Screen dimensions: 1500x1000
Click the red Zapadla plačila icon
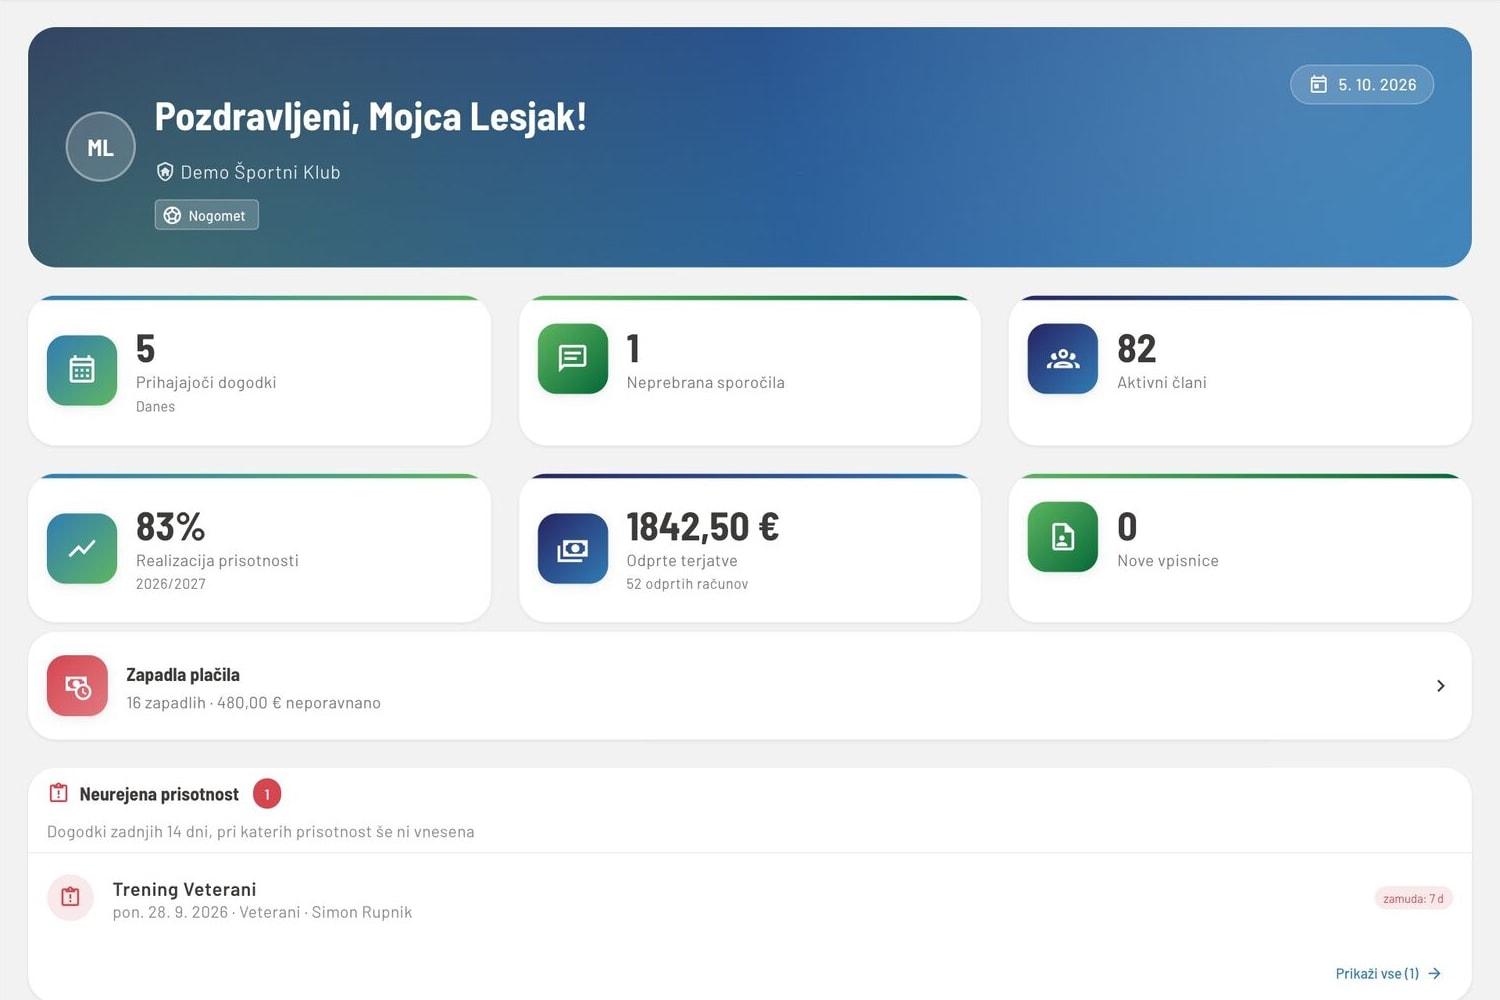77,686
